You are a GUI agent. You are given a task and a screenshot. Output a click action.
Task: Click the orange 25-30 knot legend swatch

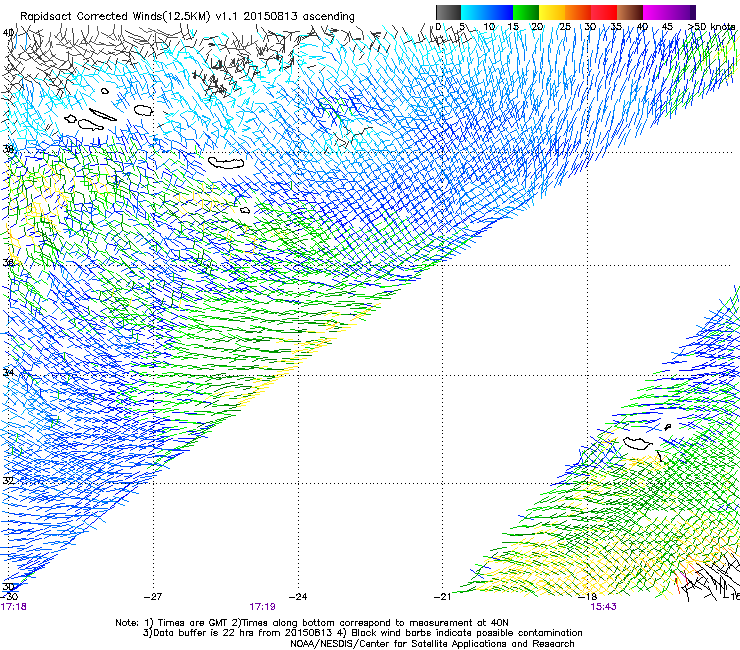coord(578,12)
